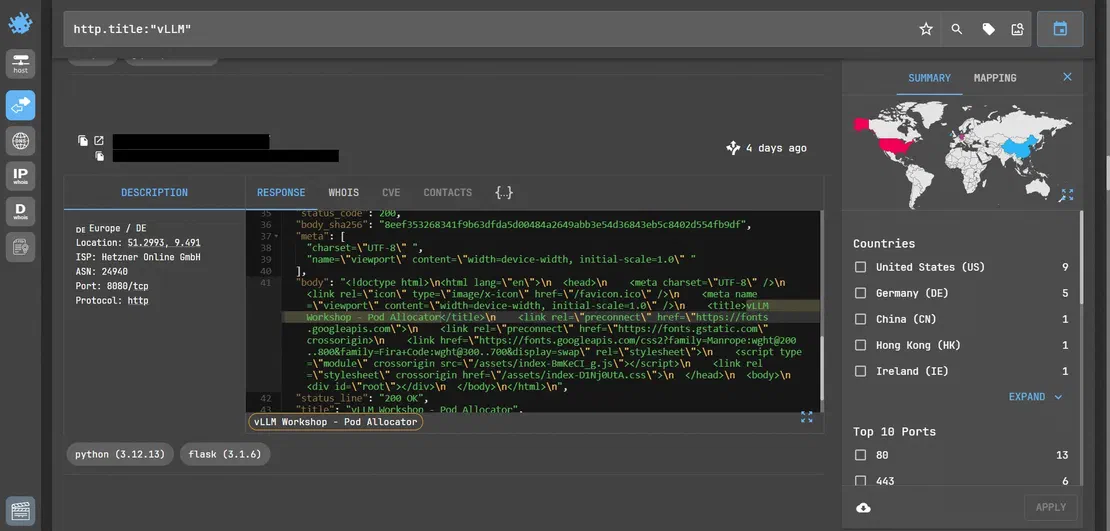Check the Germany (DE) filter
The width and height of the screenshot is (1110, 531).
860,293
